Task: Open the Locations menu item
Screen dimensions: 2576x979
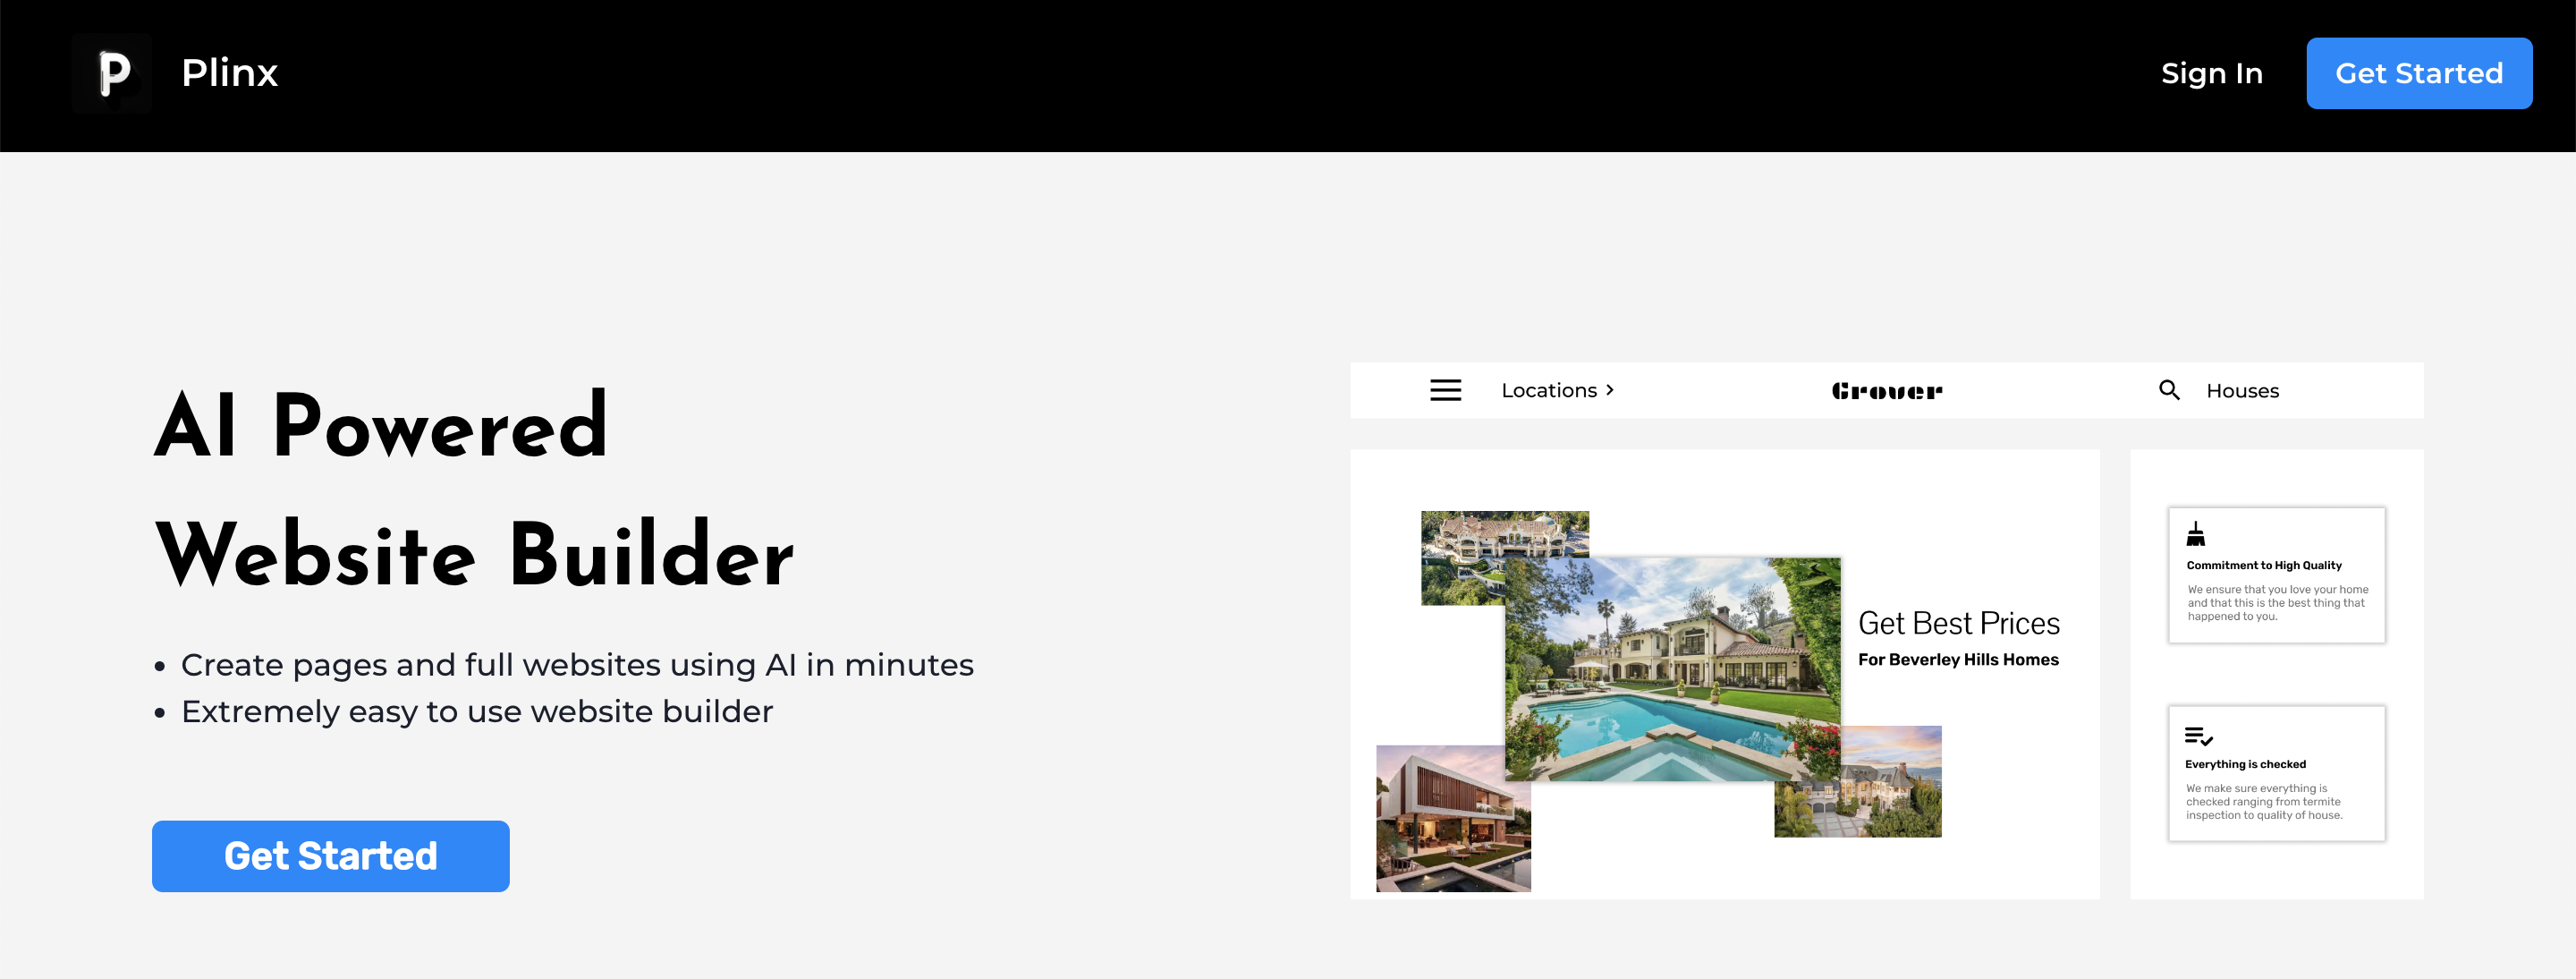Action: (x=1549, y=390)
